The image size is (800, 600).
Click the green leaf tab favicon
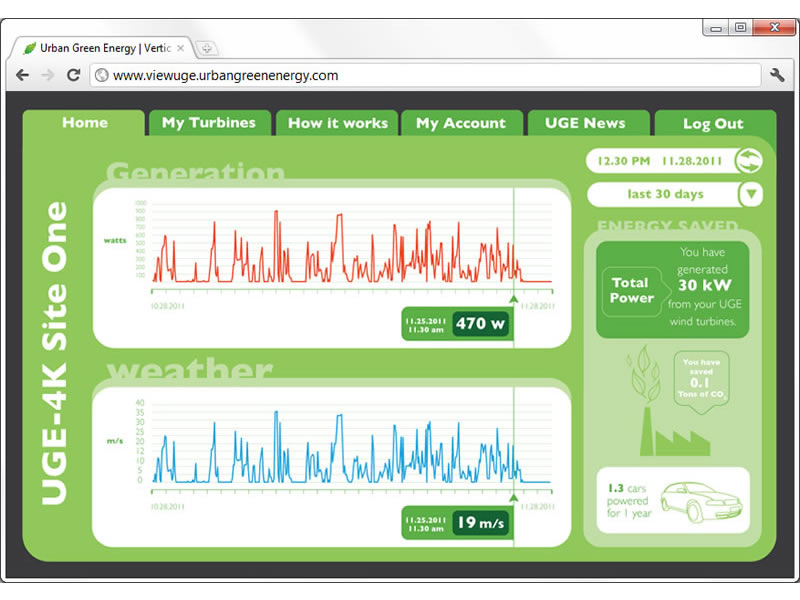click(x=29, y=48)
